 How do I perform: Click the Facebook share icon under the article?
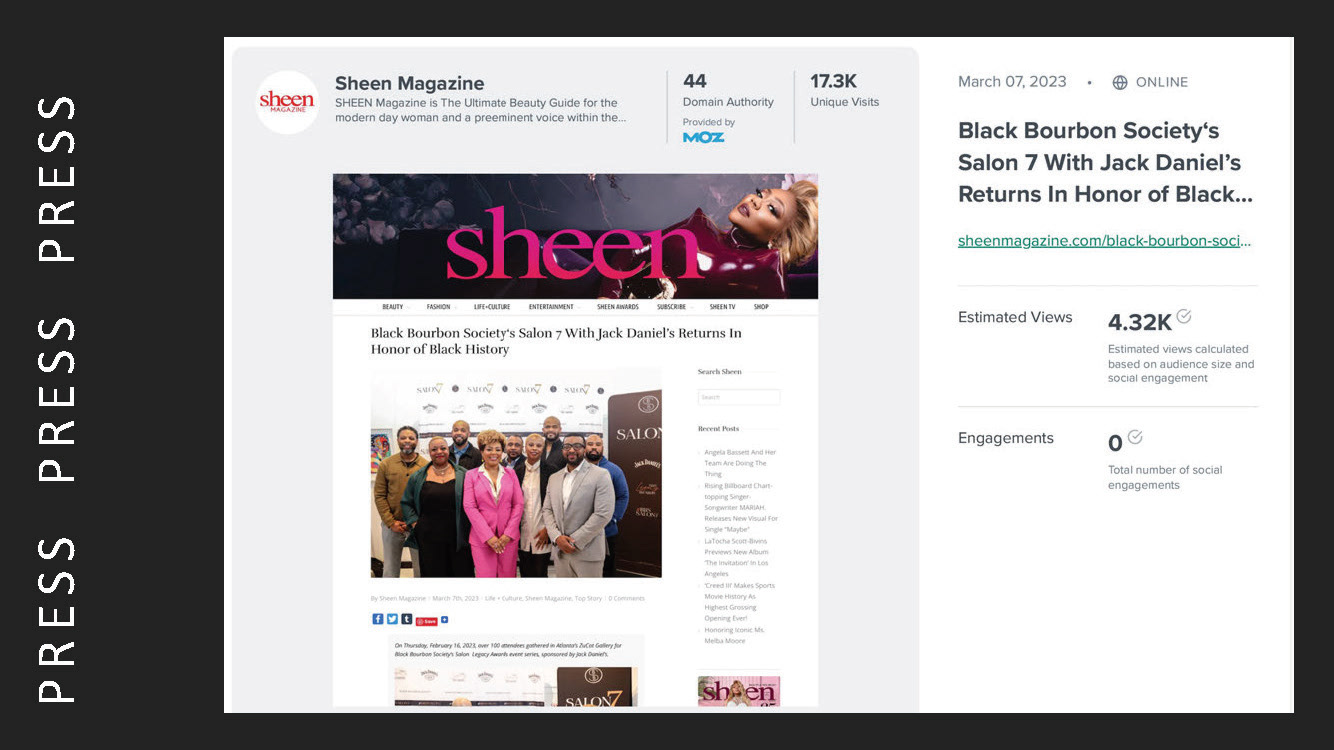(x=378, y=619)
